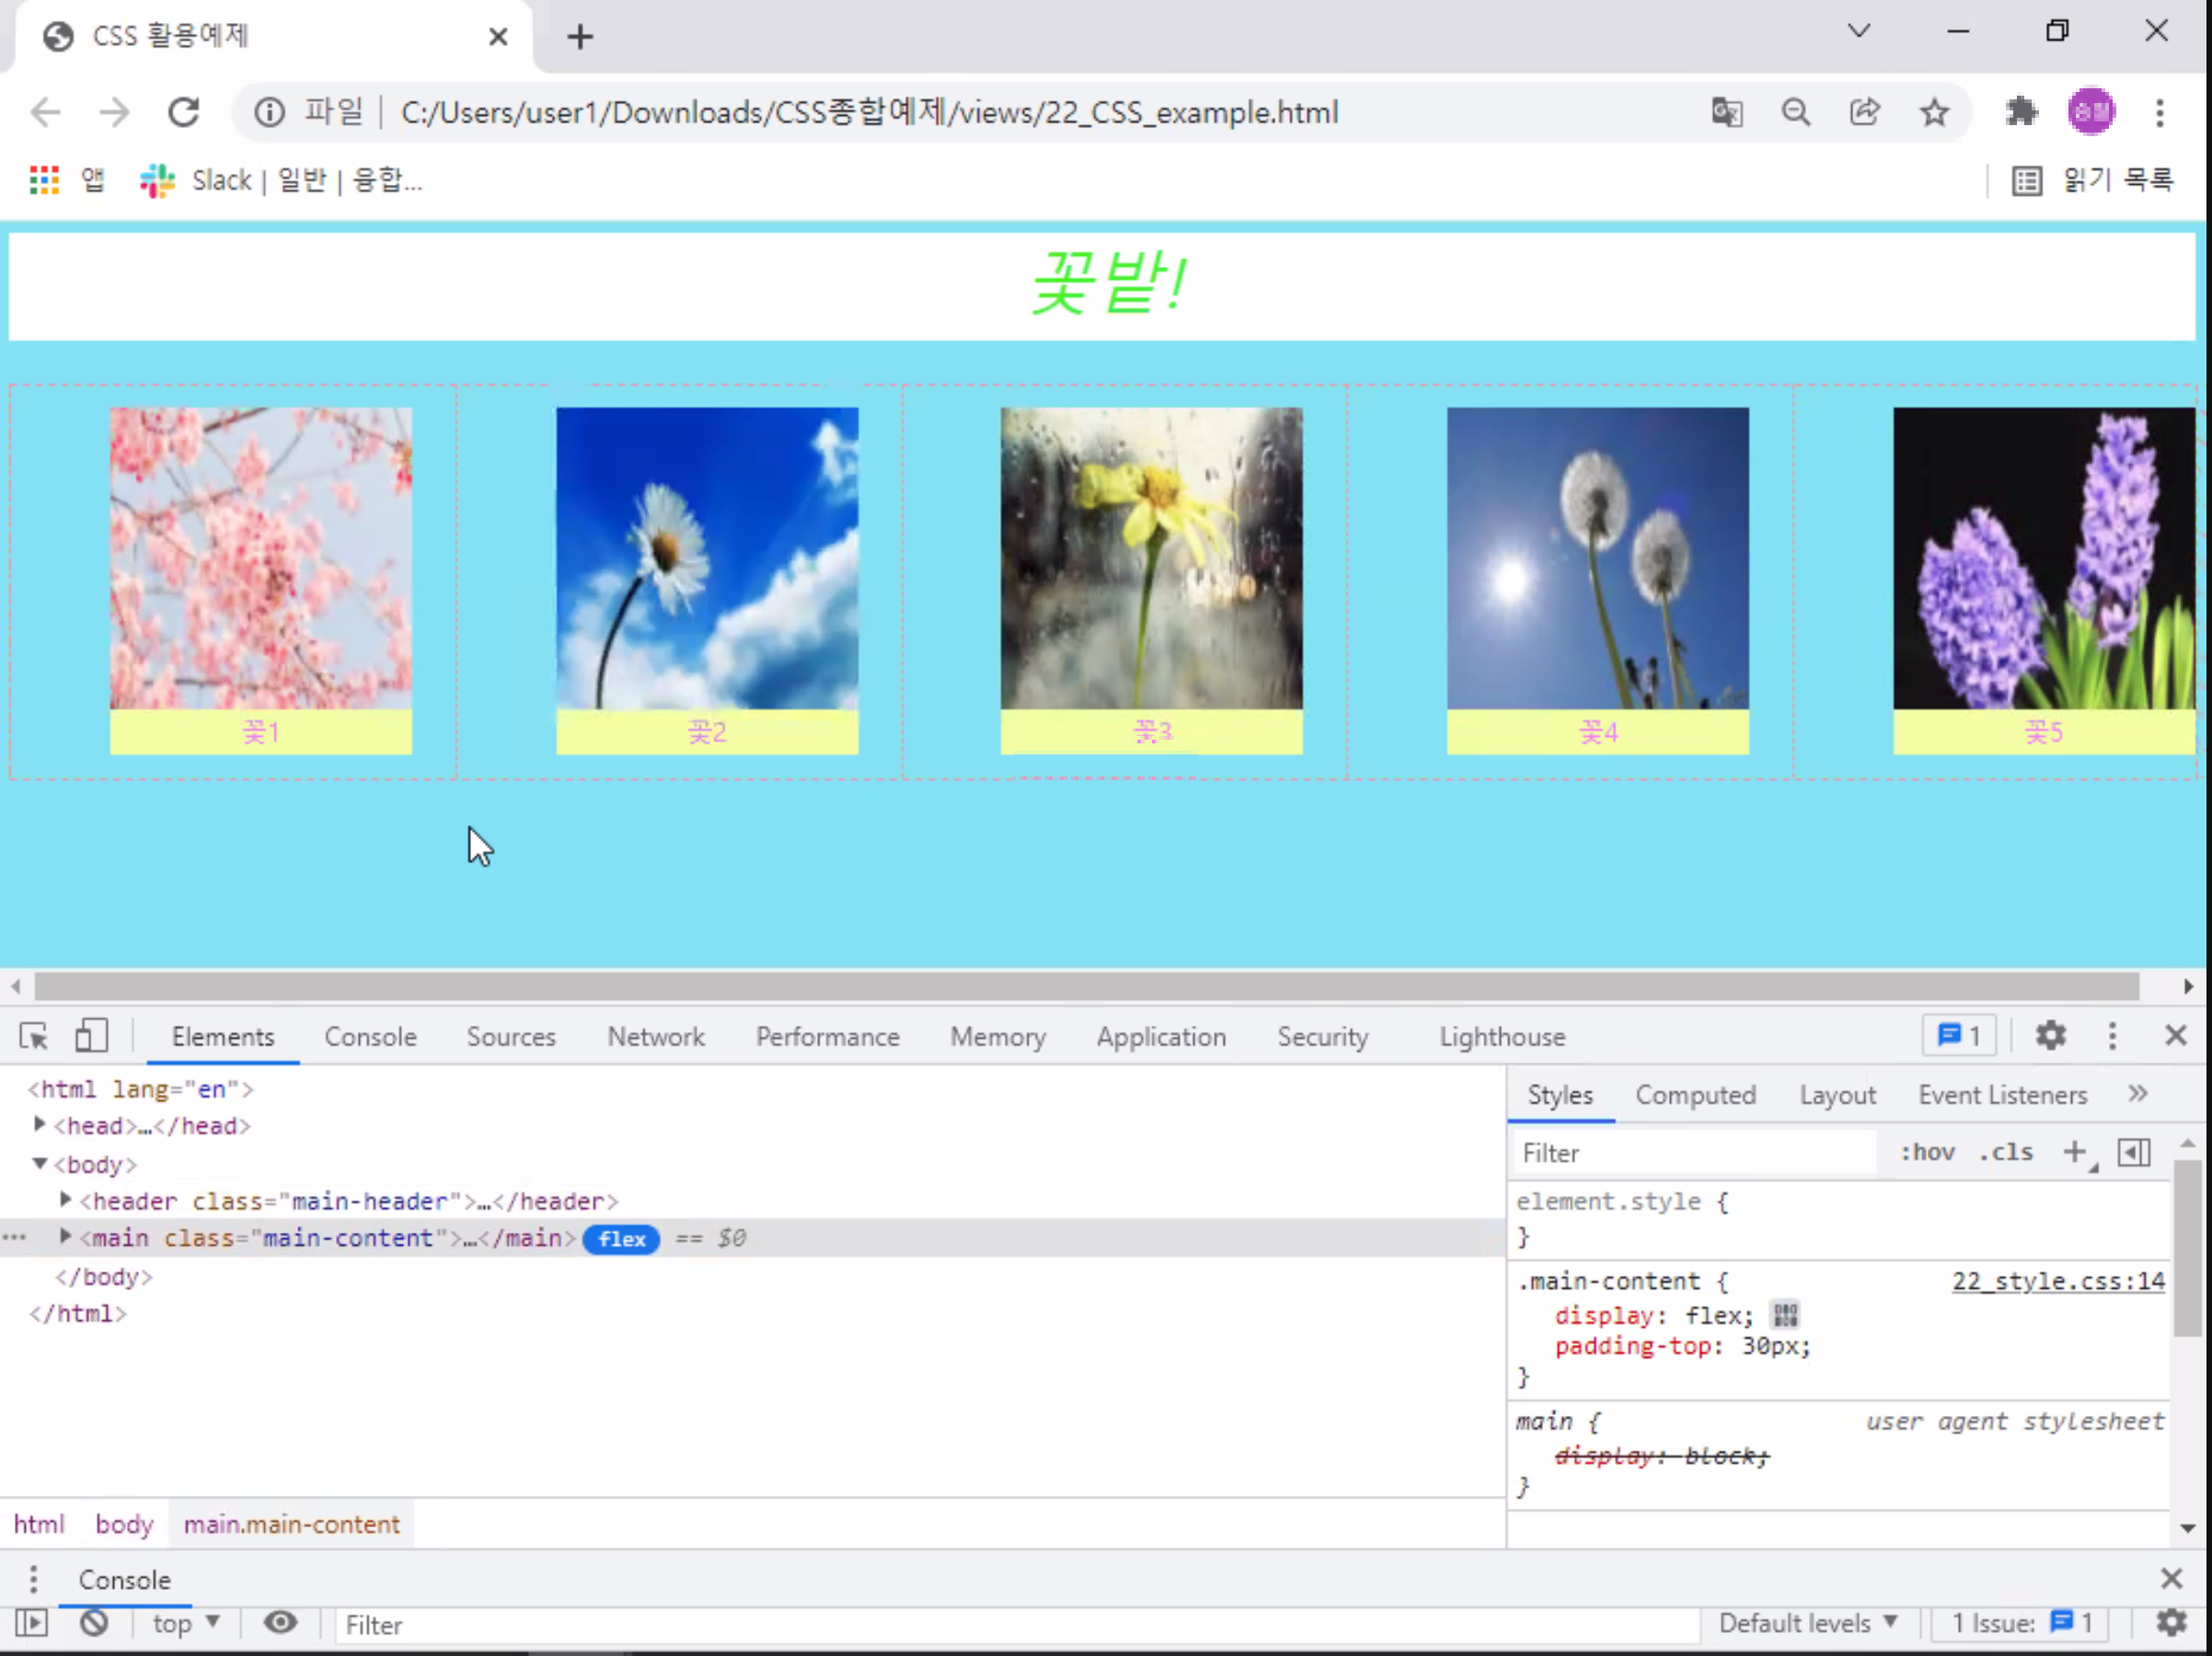Click the new style rule plus icon

pos(2075,1152)
